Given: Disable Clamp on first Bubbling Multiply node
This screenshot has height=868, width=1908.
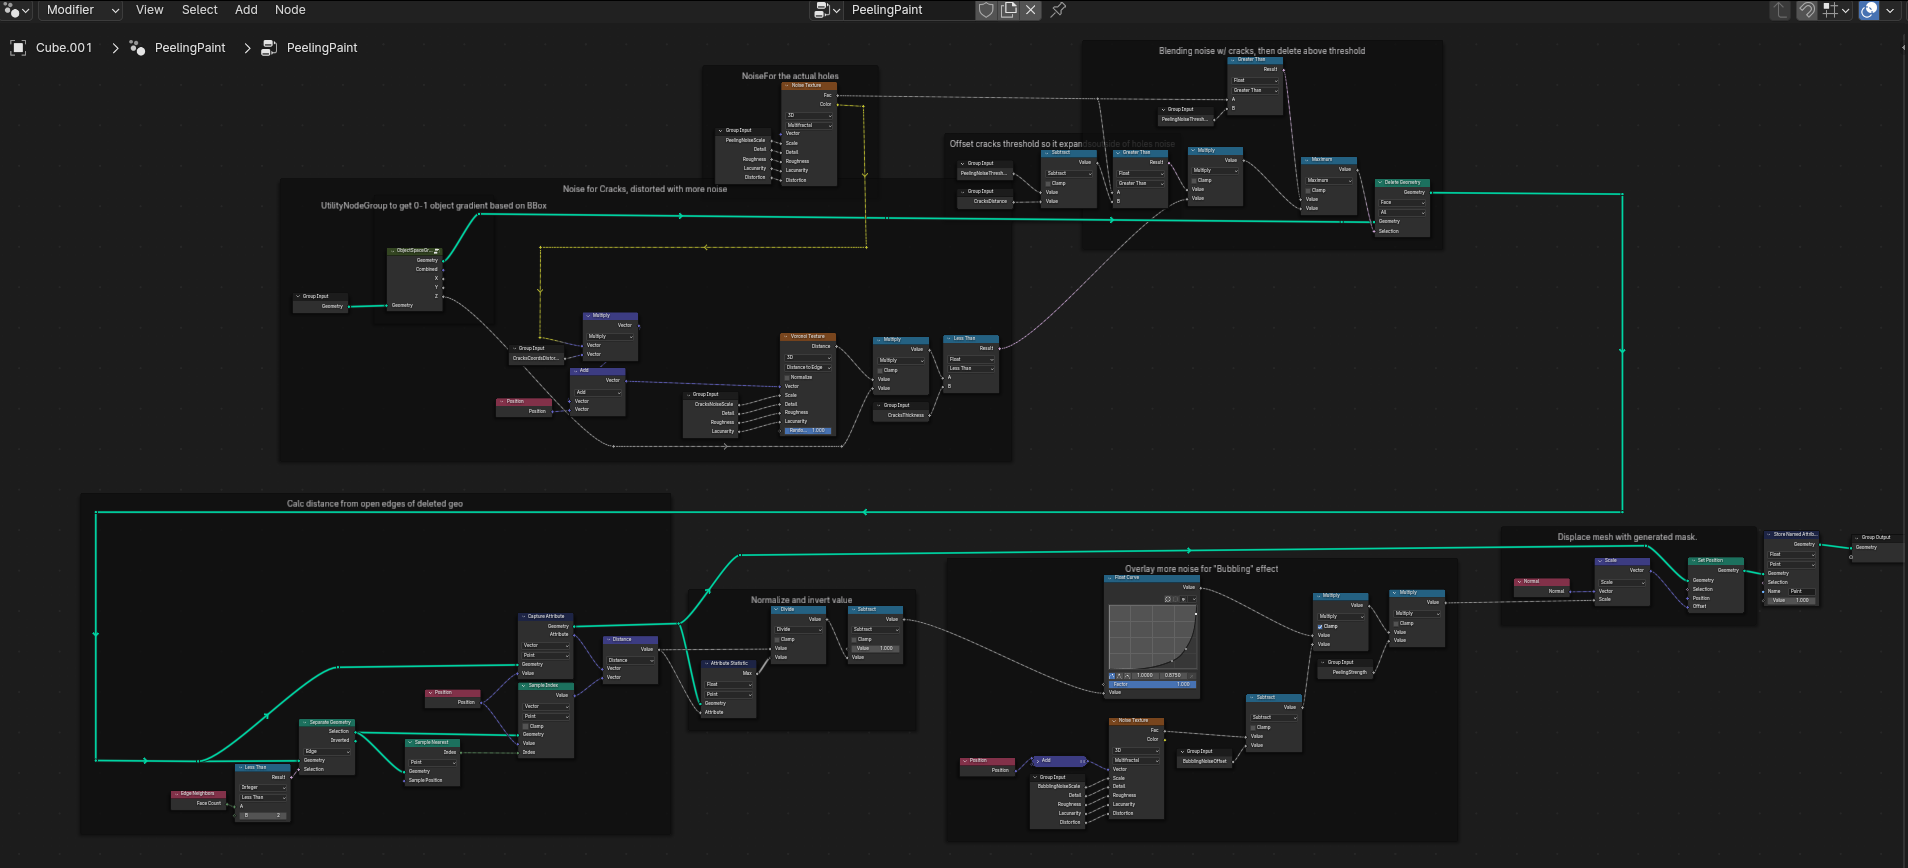Looking at the screenshot, I should click(1320, 627).
